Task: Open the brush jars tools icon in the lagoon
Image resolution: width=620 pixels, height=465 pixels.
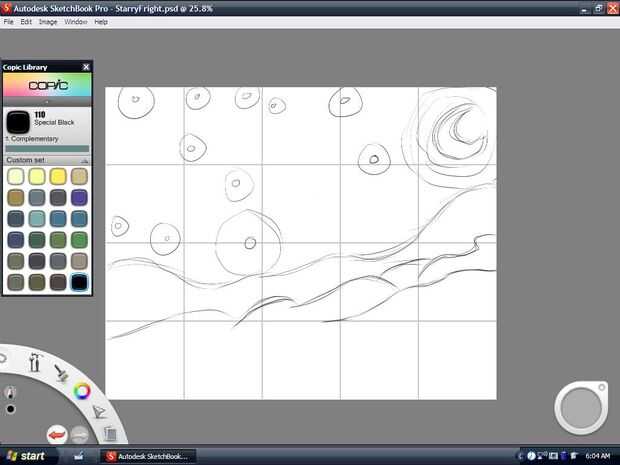Action: click(x=35, y=362)
